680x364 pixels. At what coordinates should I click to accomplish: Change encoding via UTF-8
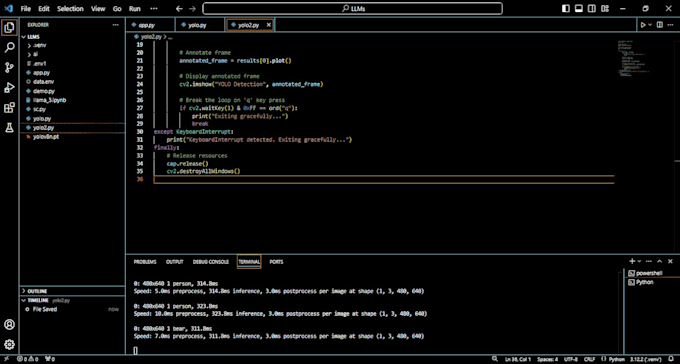pyautogui.click(x=572, y=359)
